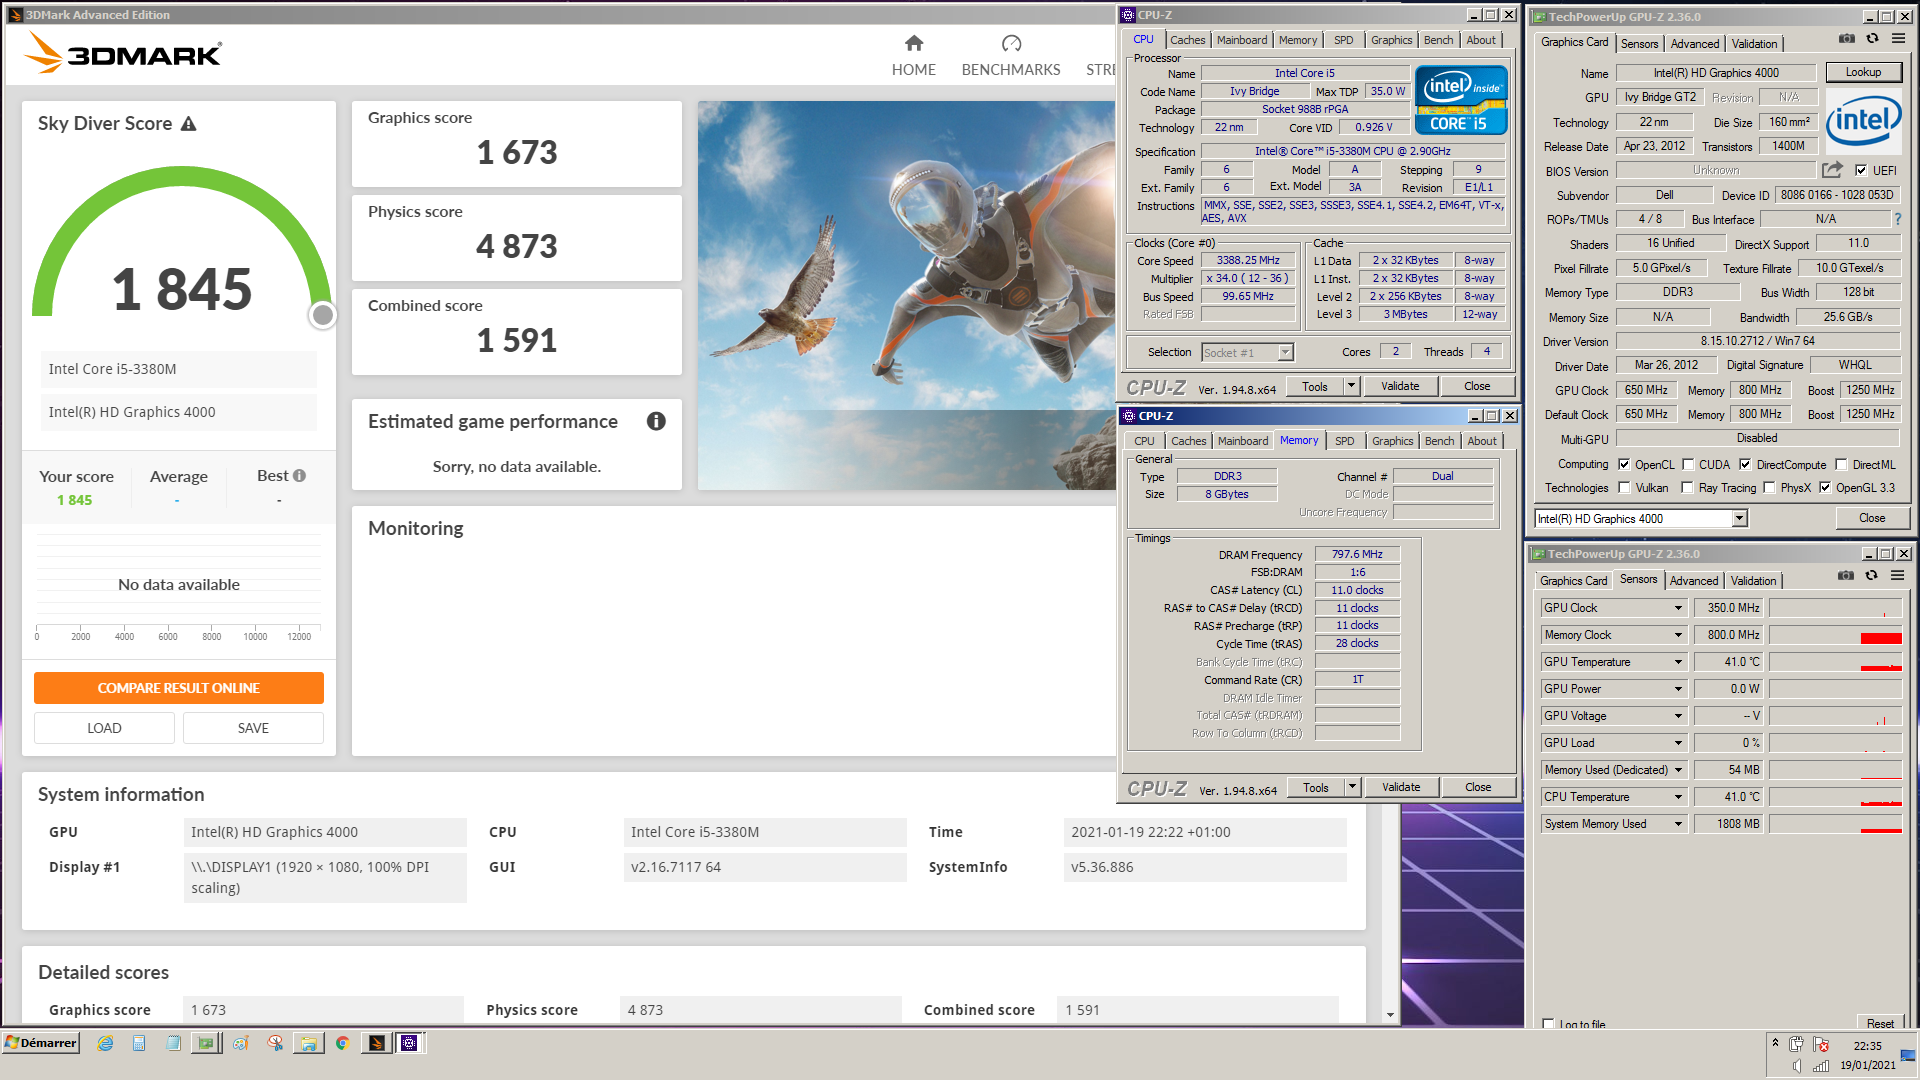The height and width of the screenshot is (1080, 1920).
Task: Click Reset in GPU-Z Sensors window
Action: [1880, 1023]
